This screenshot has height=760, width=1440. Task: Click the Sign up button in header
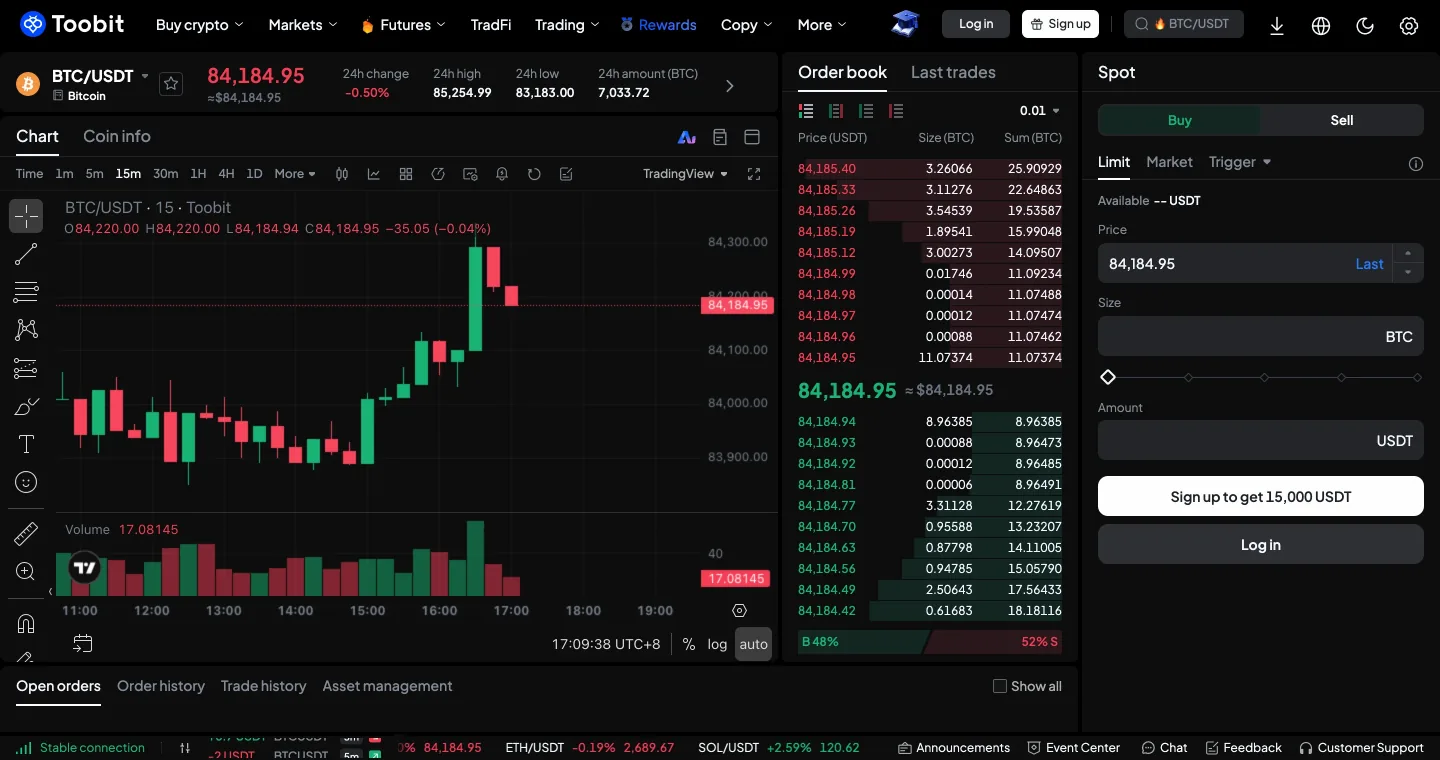point(1060,24)
